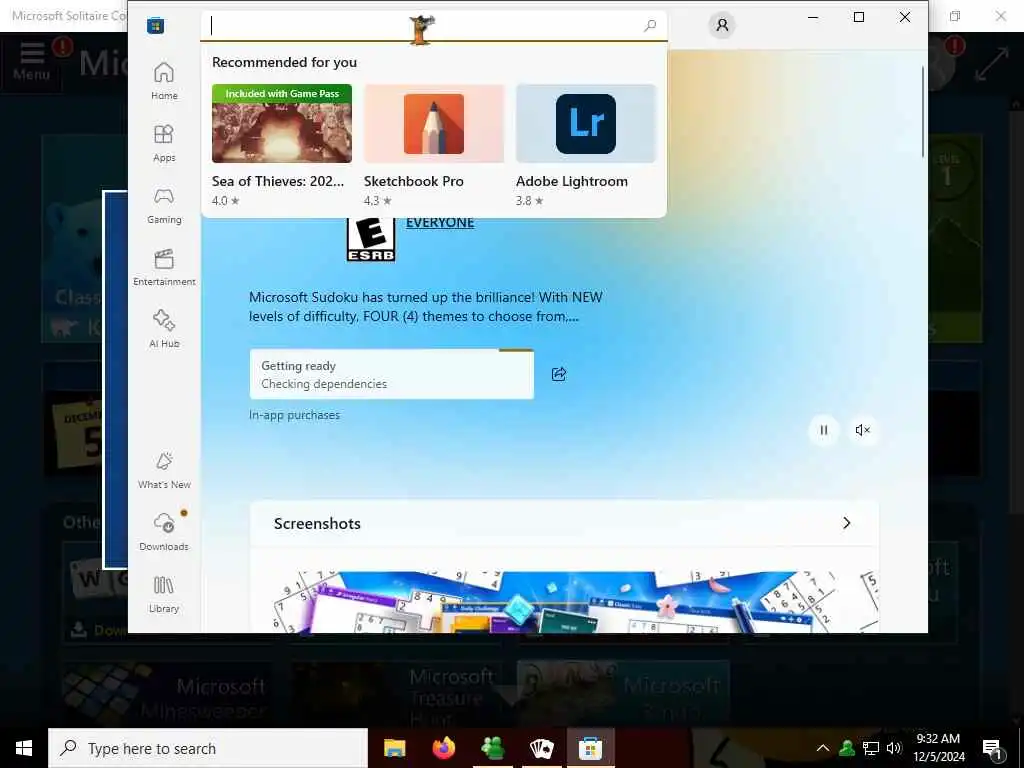The height and width of the screenshot is (768, 1024).
Task: Click the ESRB rating badge
Action: pyautogui.click(x=371, y=240)
